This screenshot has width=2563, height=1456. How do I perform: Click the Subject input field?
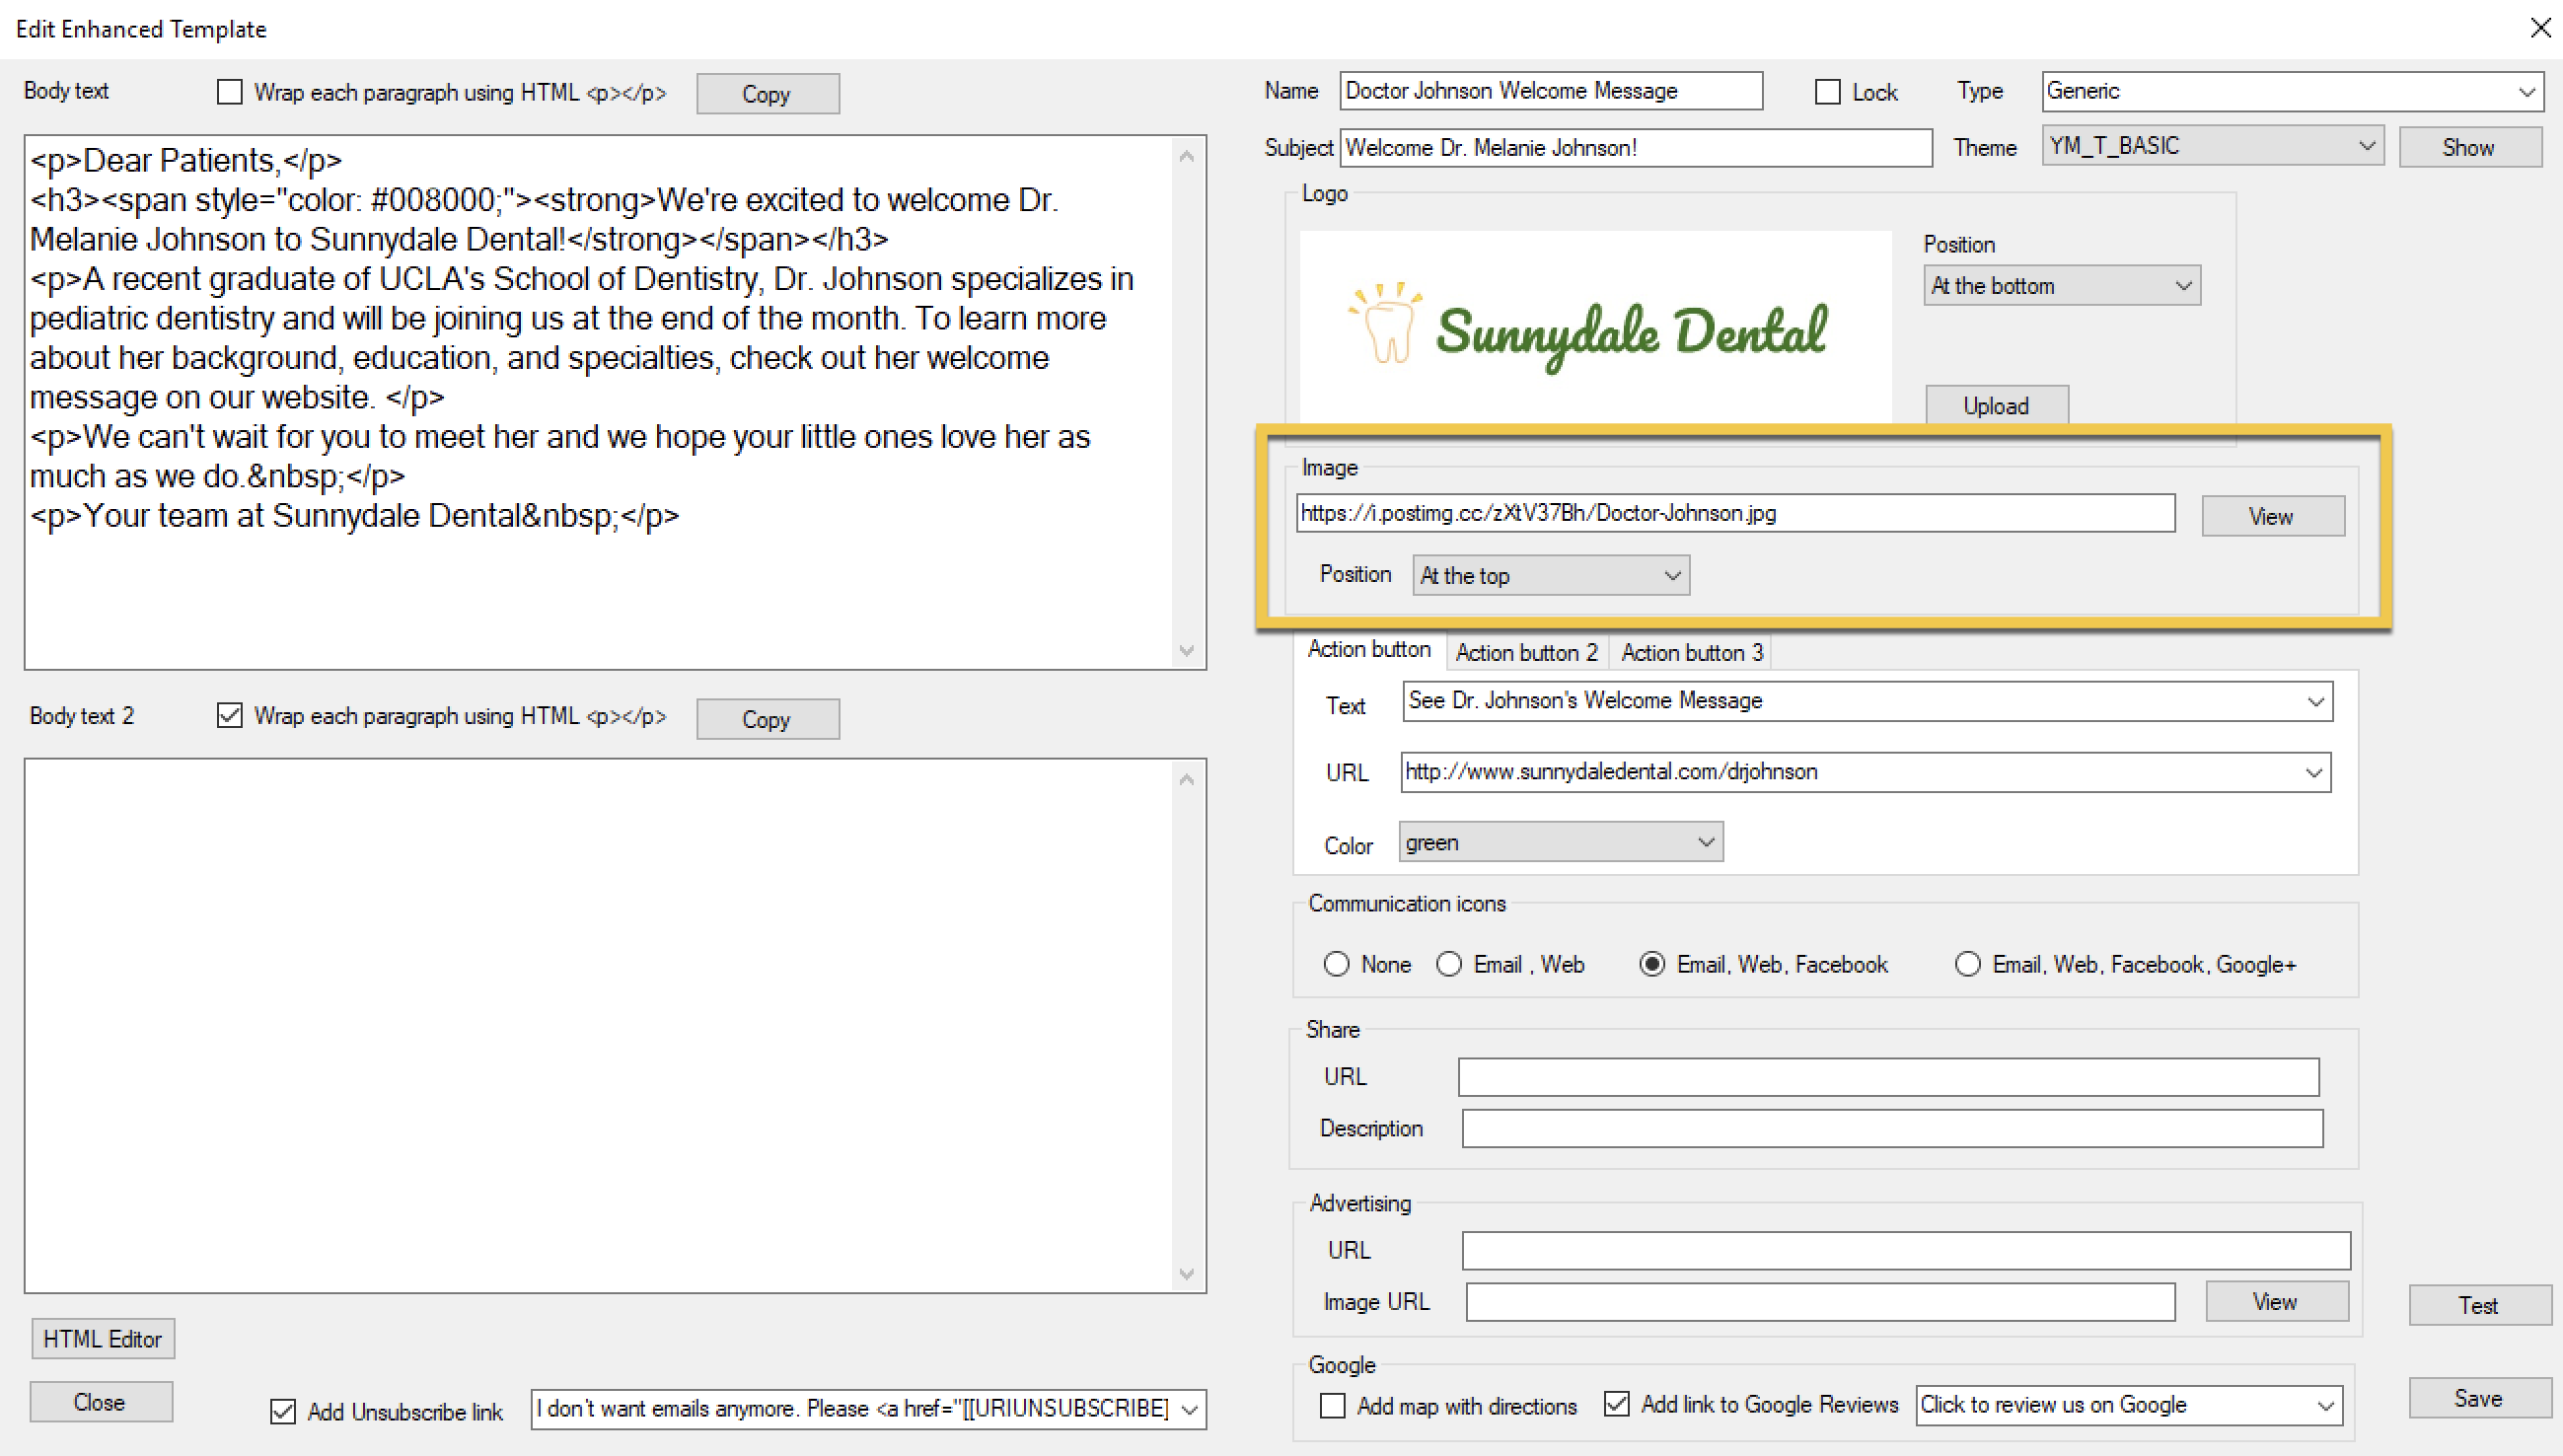click(x=1635, y=148)
